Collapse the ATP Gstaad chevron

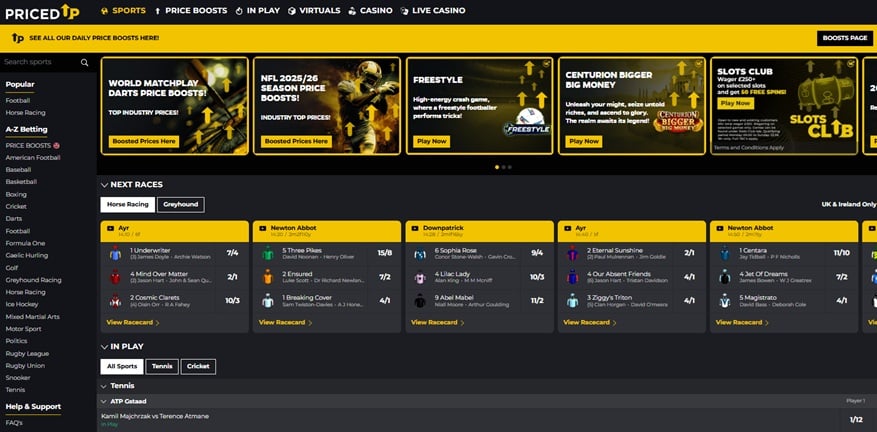(103, 402)
